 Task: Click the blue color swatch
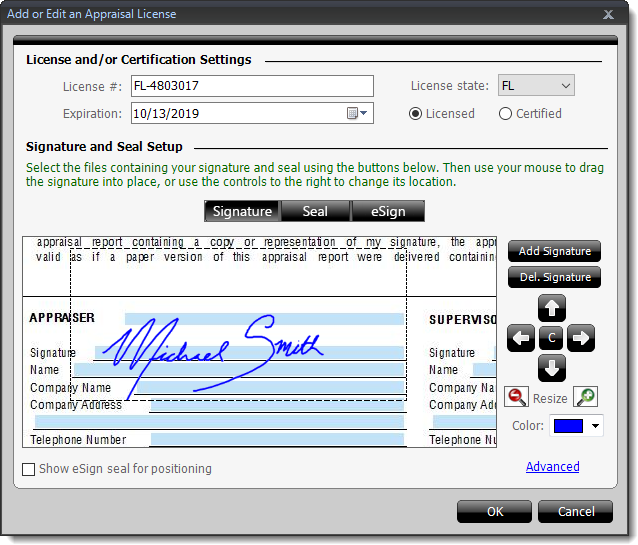[567, 427]
